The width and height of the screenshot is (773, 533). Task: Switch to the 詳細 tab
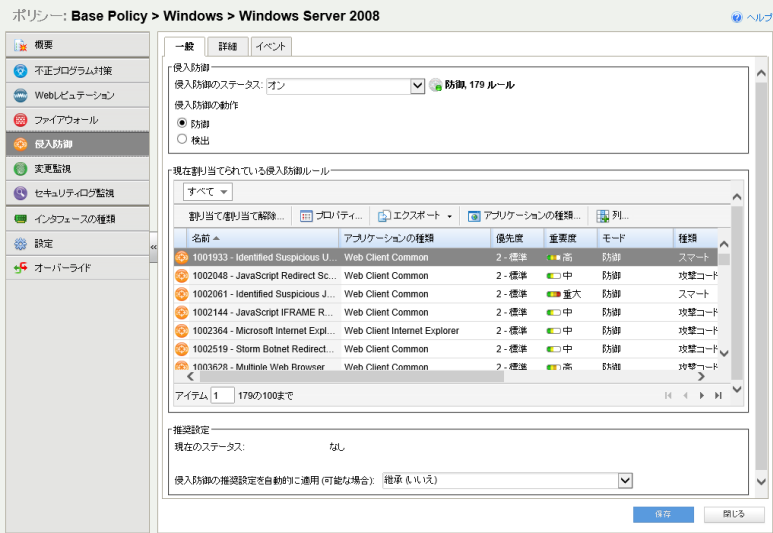point(228,47)
